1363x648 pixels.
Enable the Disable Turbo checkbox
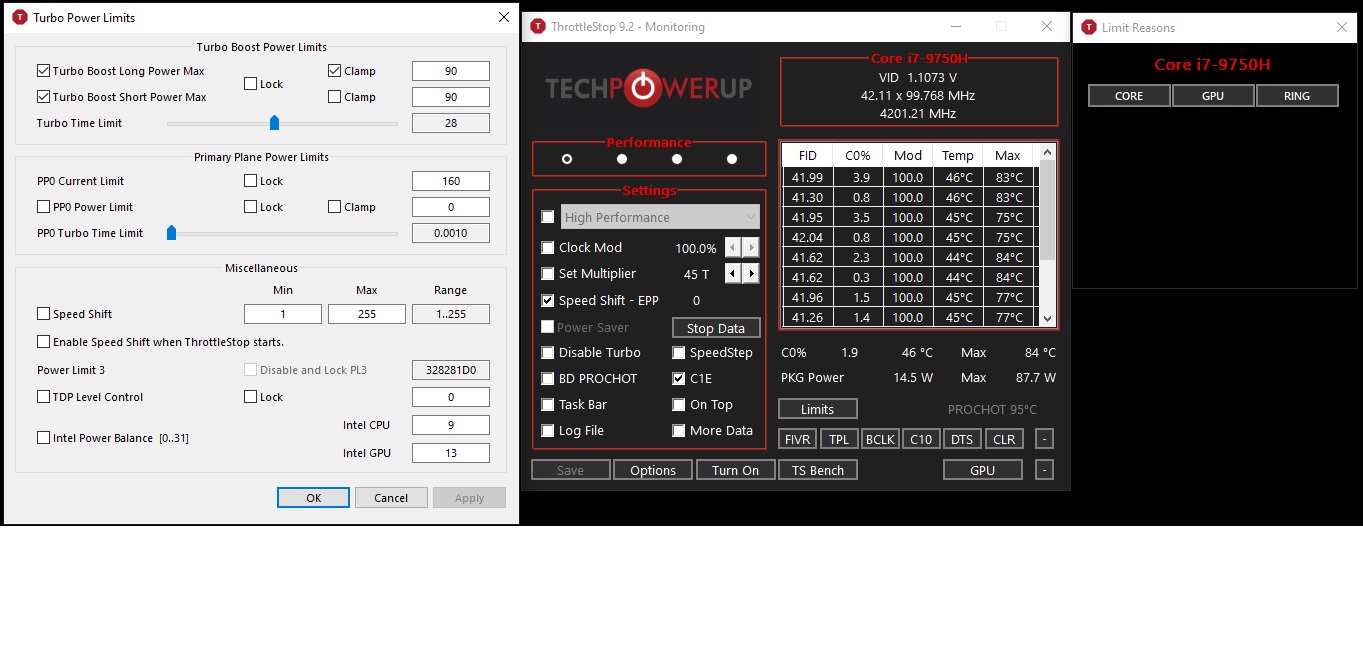(x=548, y=353)
